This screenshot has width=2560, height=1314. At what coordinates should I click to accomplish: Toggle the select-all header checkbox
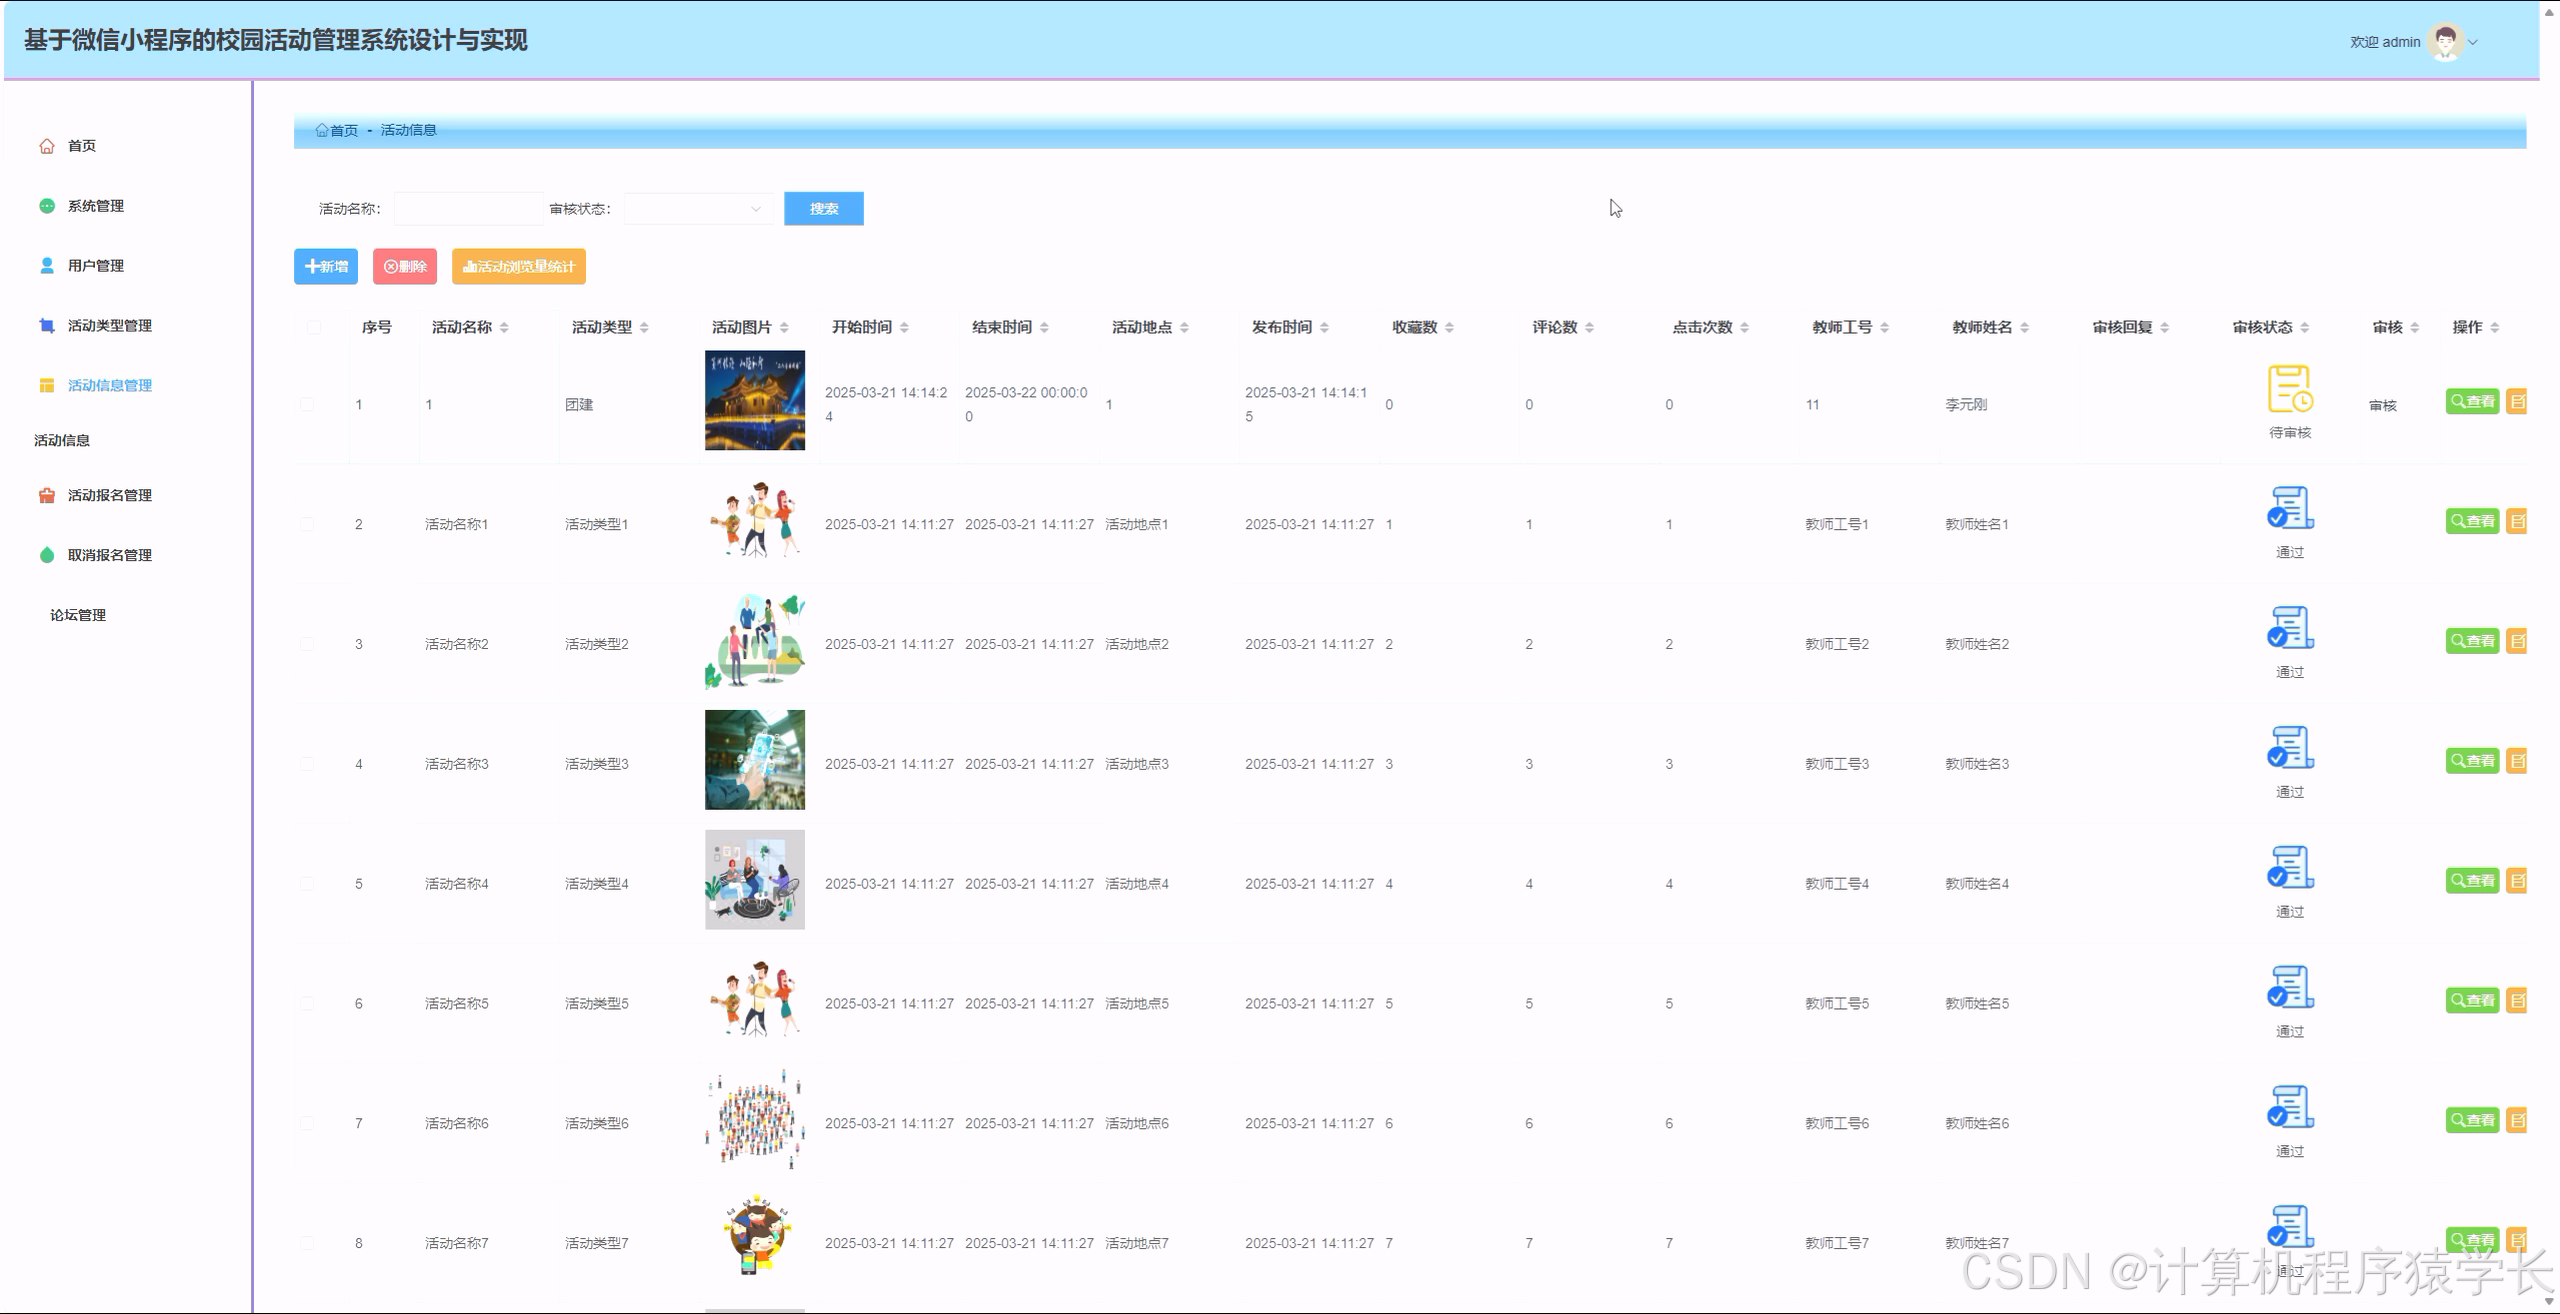point(314,328)
